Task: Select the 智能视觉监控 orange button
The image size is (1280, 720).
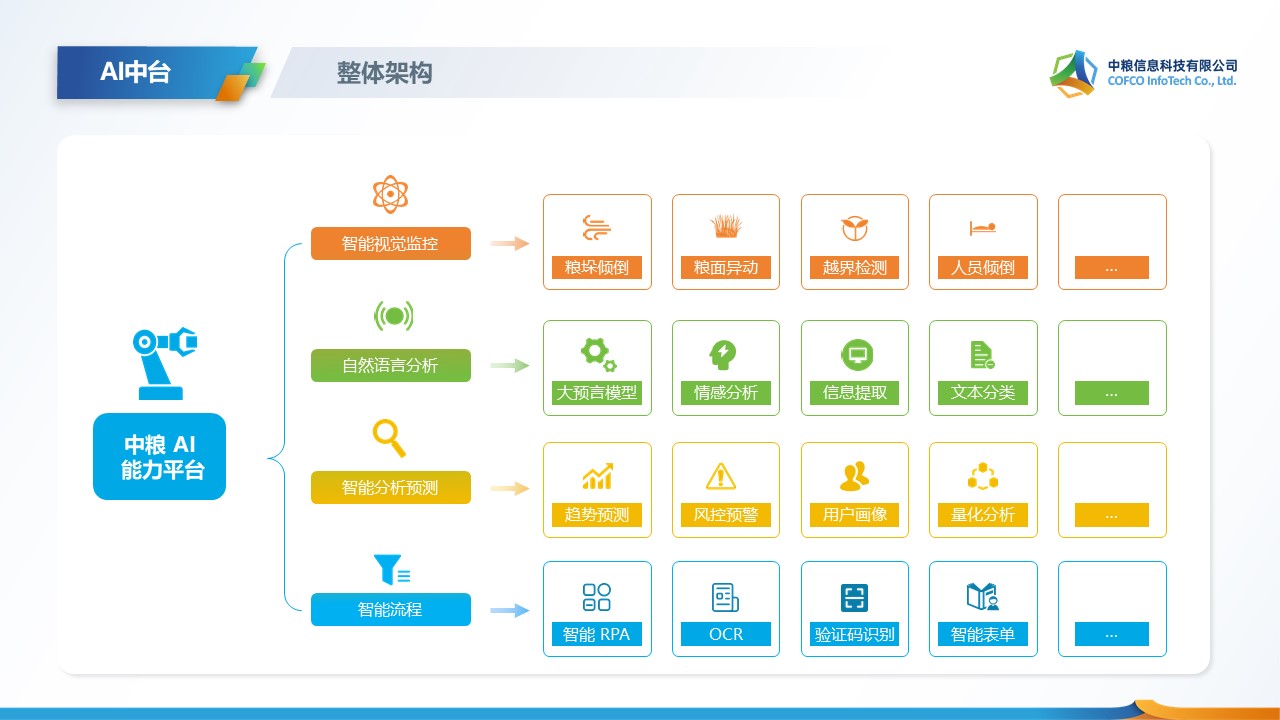Action: pyautogui.click(x=390, y=243)
